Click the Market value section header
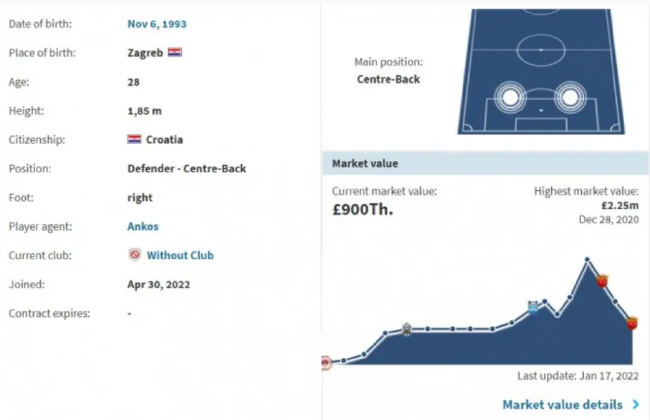This screenshot has width=650, height=420. (485, 163)
